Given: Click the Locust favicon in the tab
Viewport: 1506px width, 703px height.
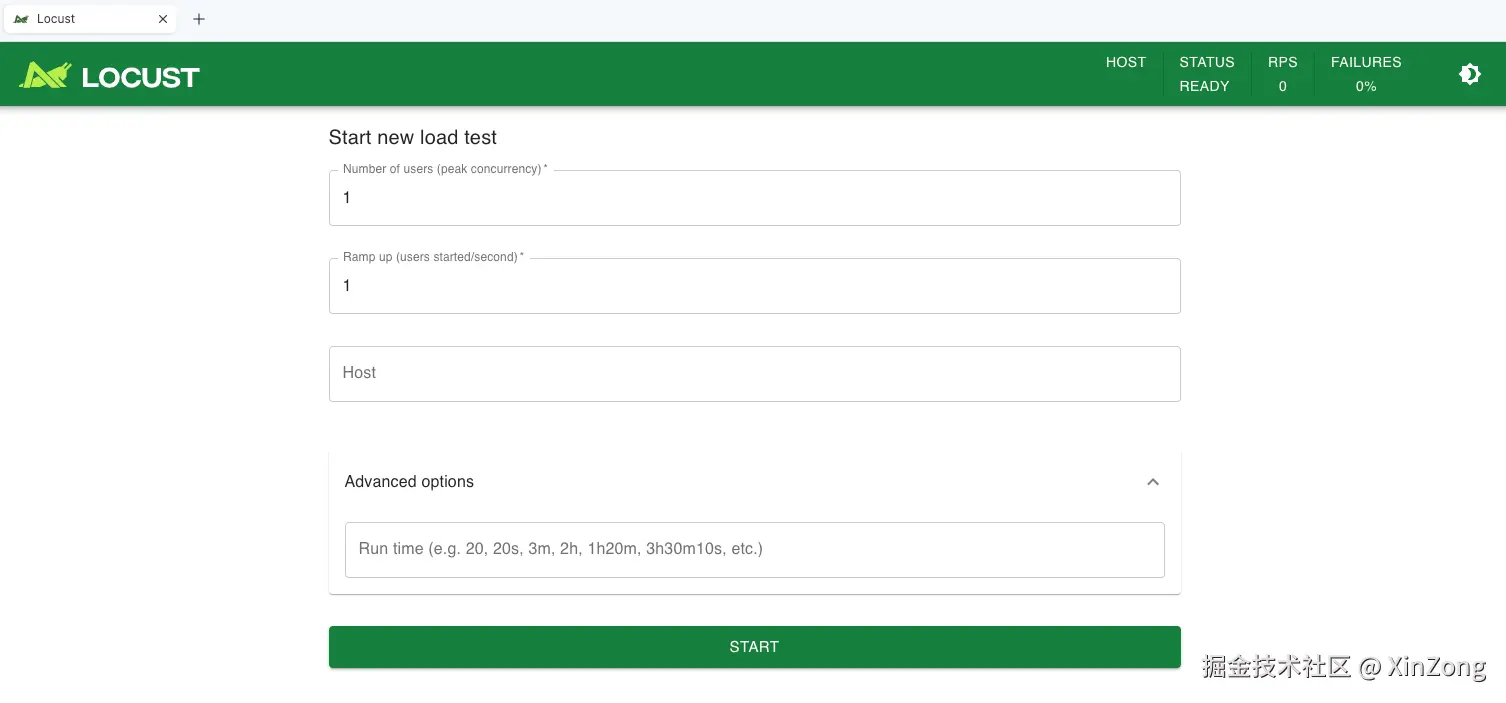Looking at the screenshot, I should coord(21,19).
